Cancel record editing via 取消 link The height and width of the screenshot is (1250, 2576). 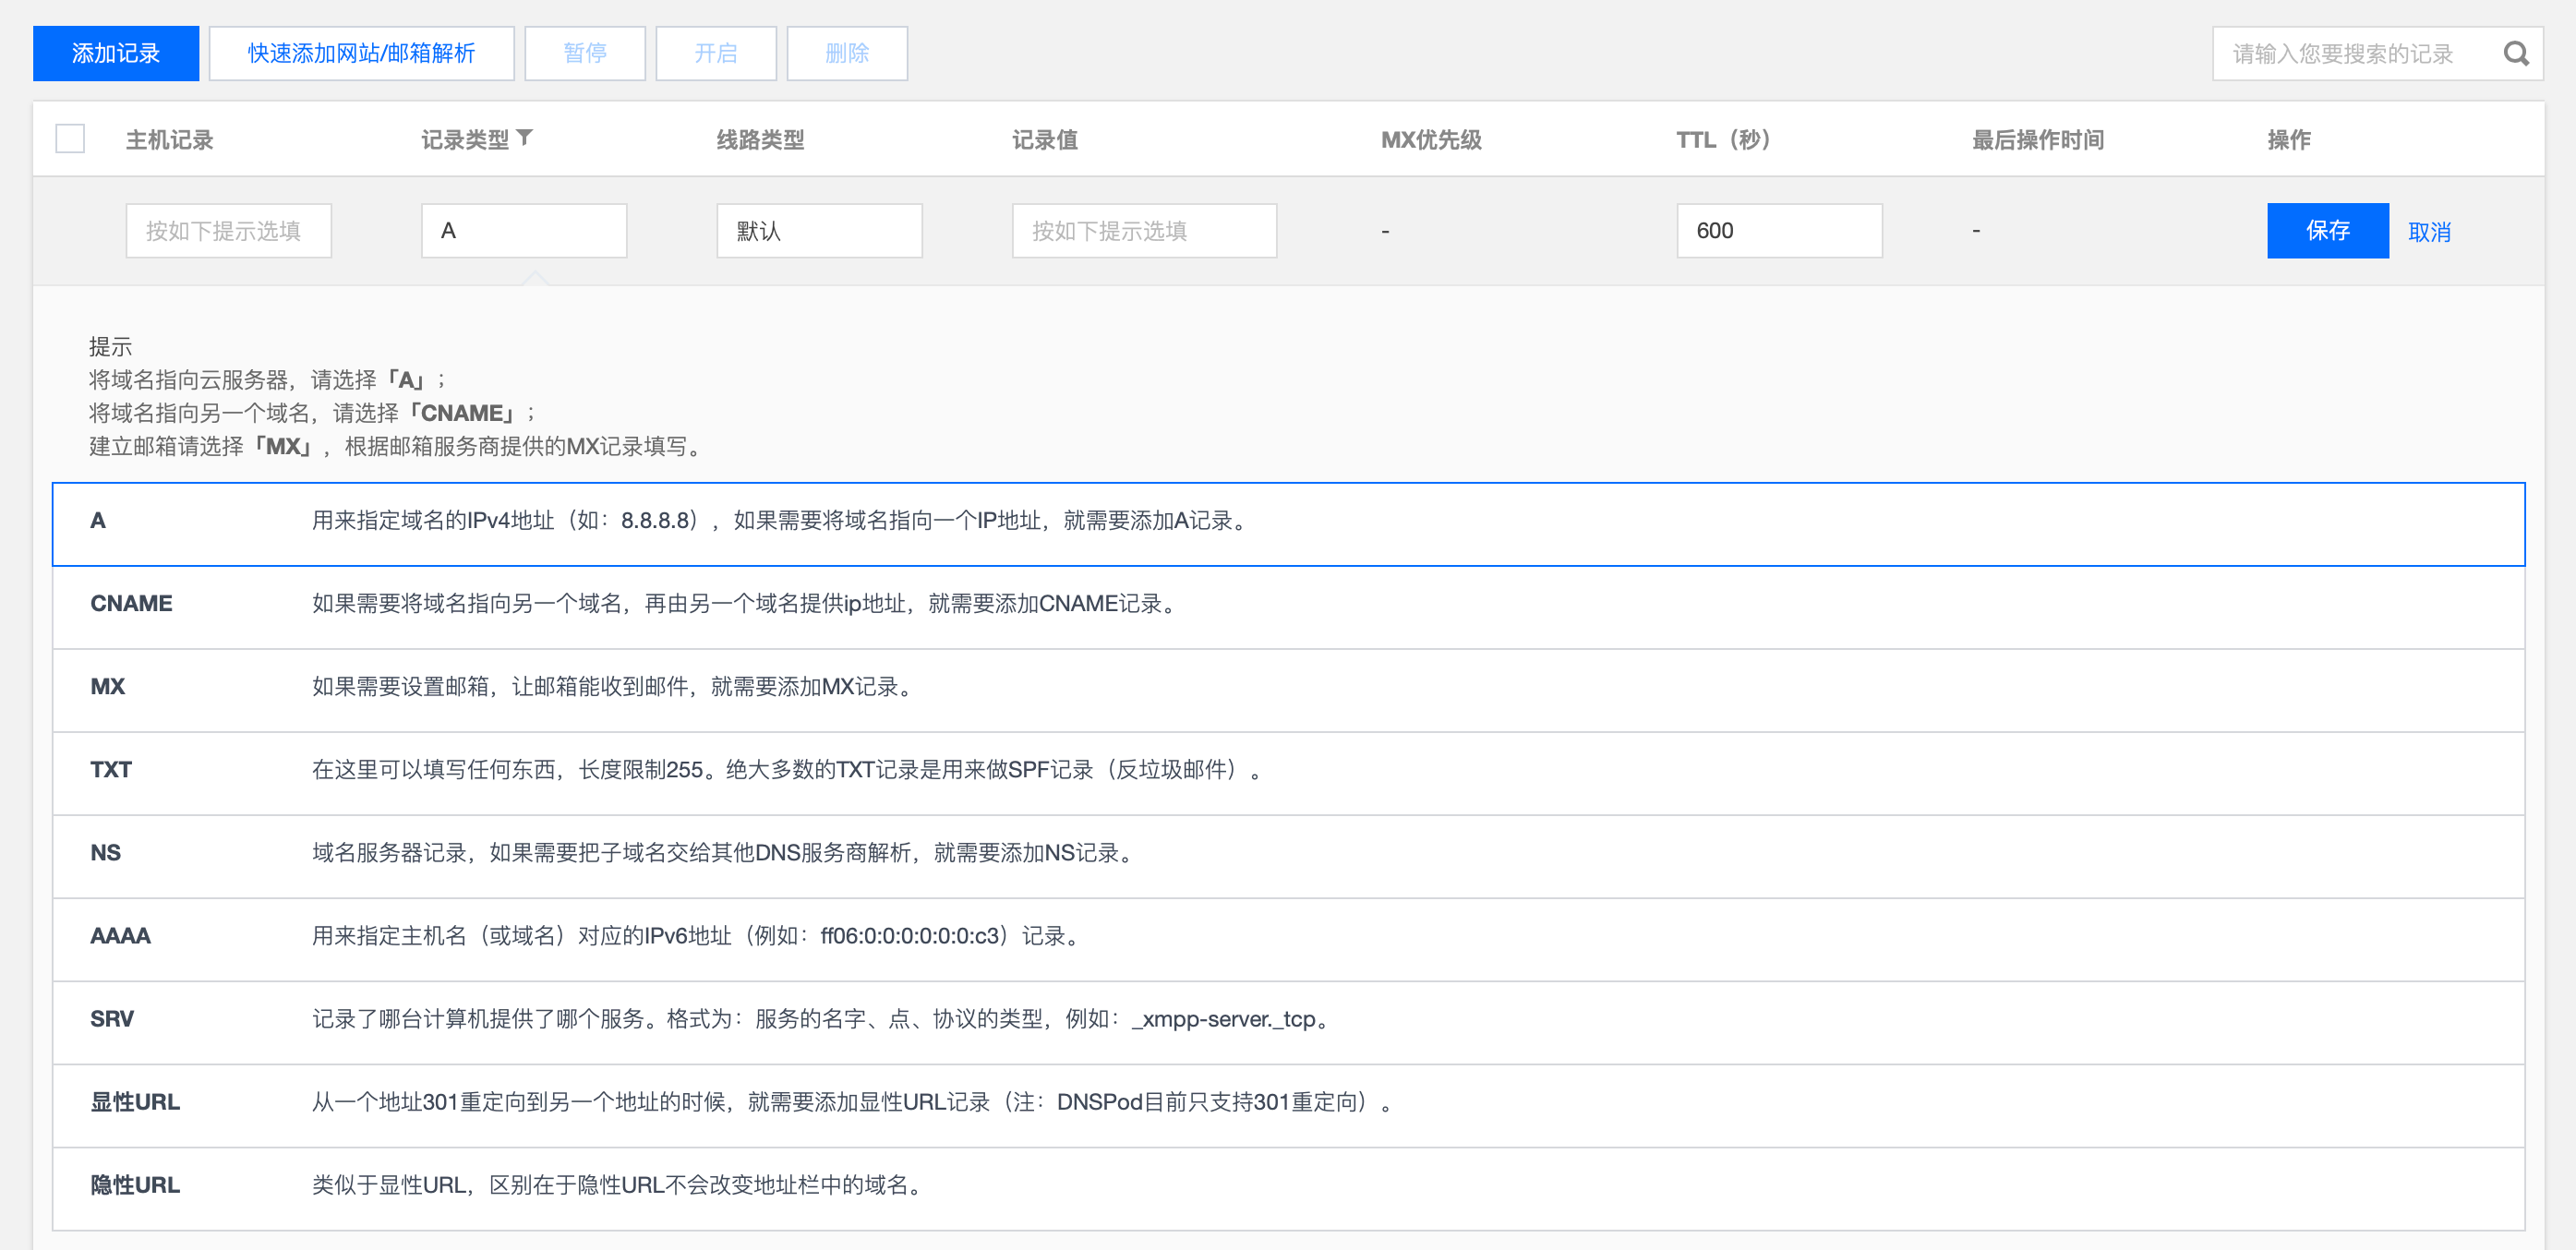tap(2428, 232)
